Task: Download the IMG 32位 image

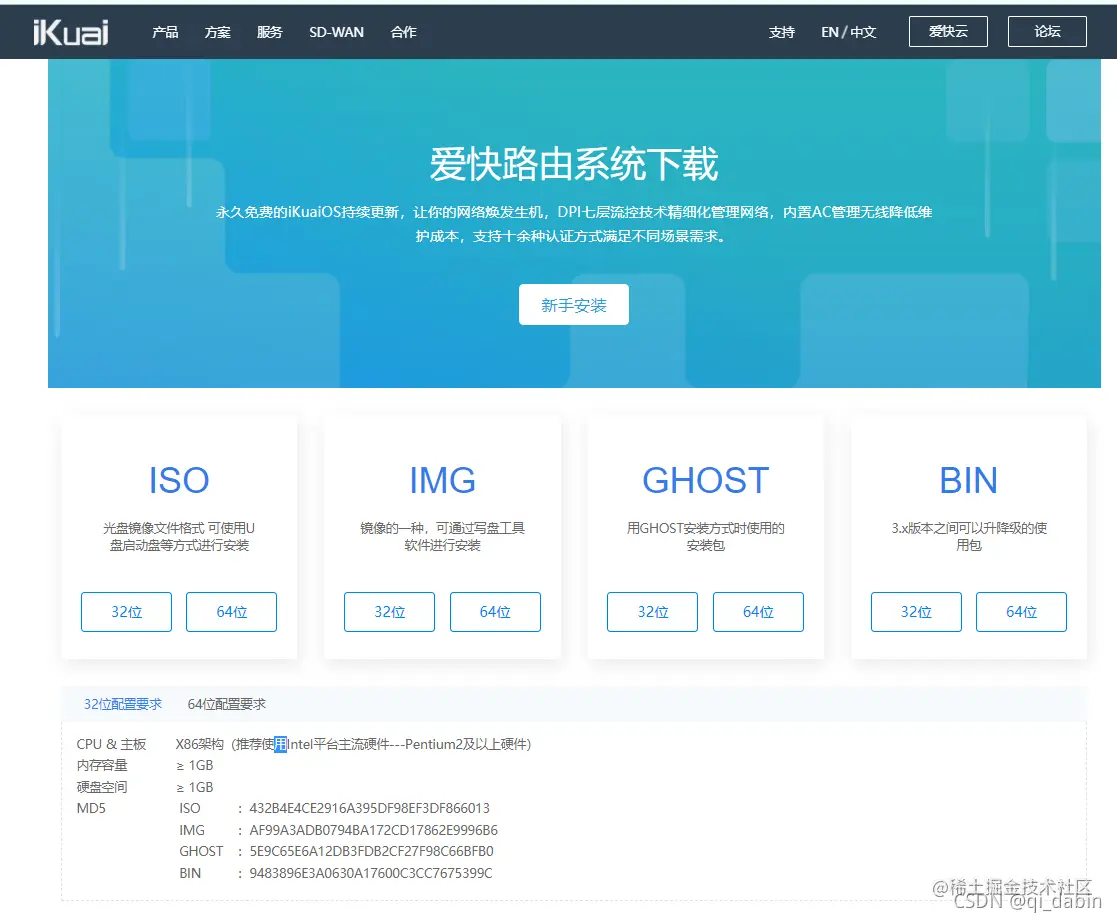Action: point(390,612)
